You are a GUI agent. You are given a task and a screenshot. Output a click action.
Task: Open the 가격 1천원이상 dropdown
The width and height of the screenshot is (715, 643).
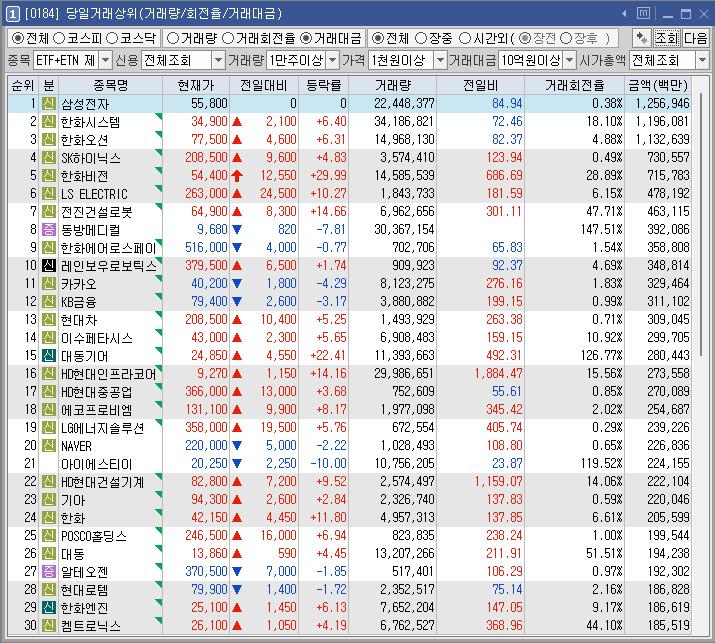(x=440, y=60)
